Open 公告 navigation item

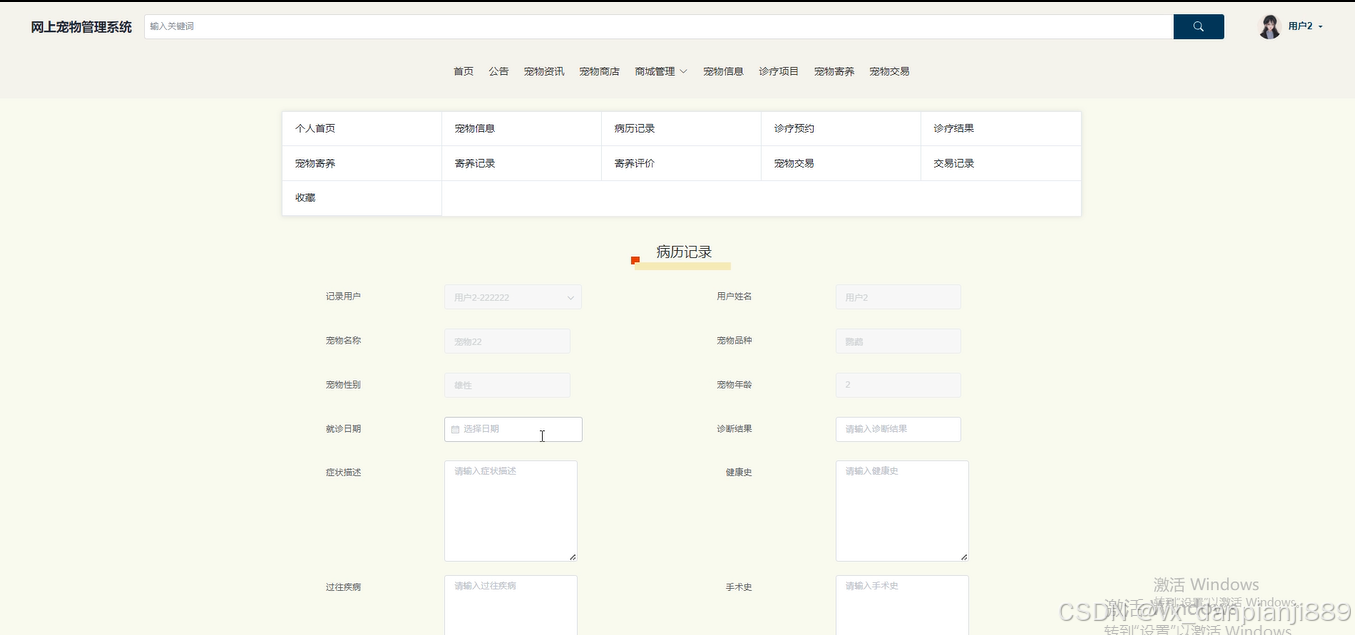point(499,72)
